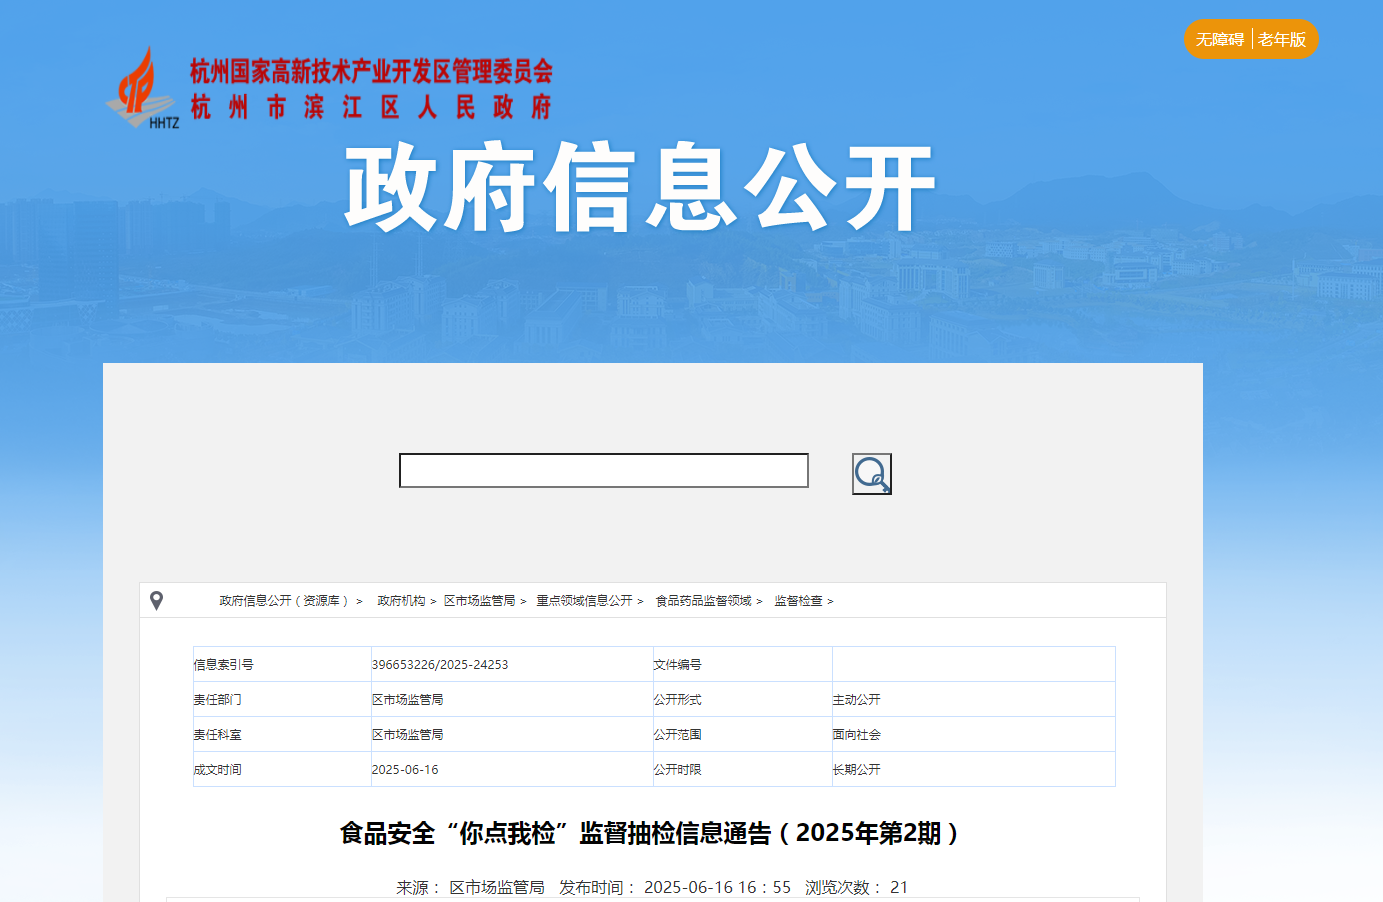Open the 区市场监管局 breadcrumb link
Viewport: 1383px width, 902px height.
point(480,601)
